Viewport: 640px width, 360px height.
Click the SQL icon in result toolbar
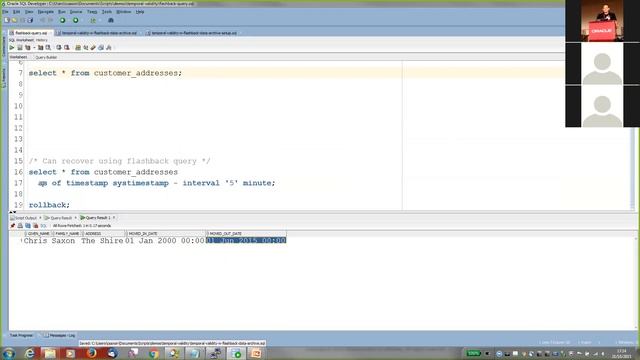[43, 225]
